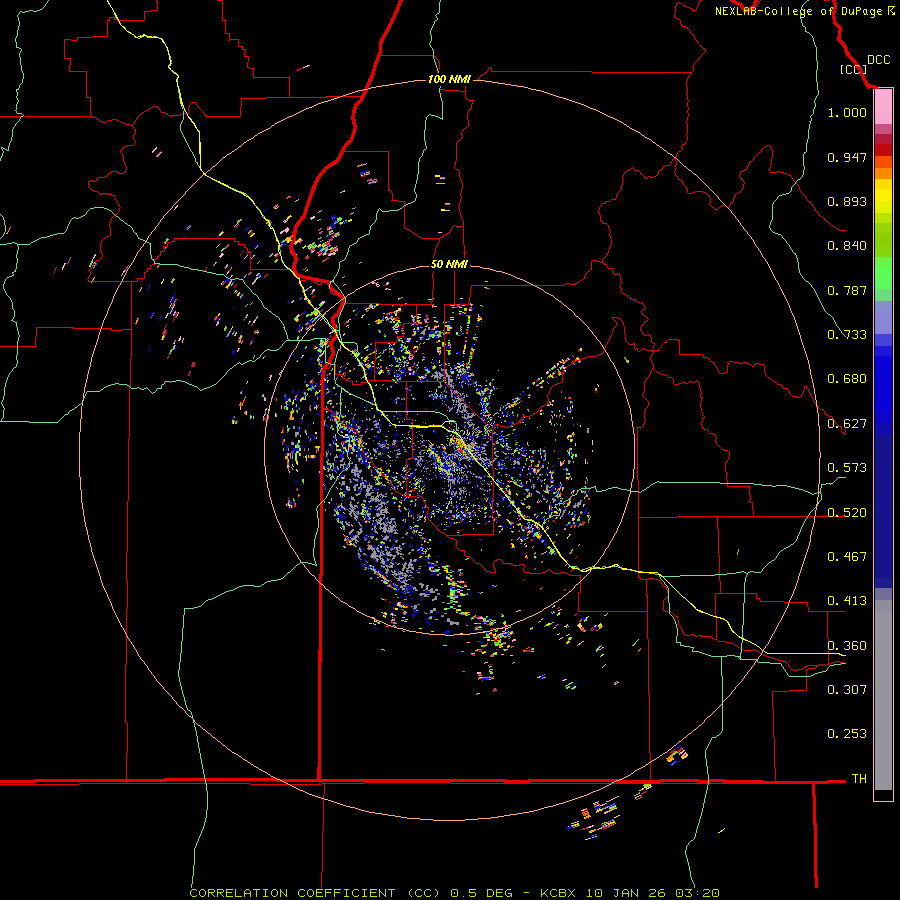
Task: Click the 0.893 scale value
Action: [847, 201]
